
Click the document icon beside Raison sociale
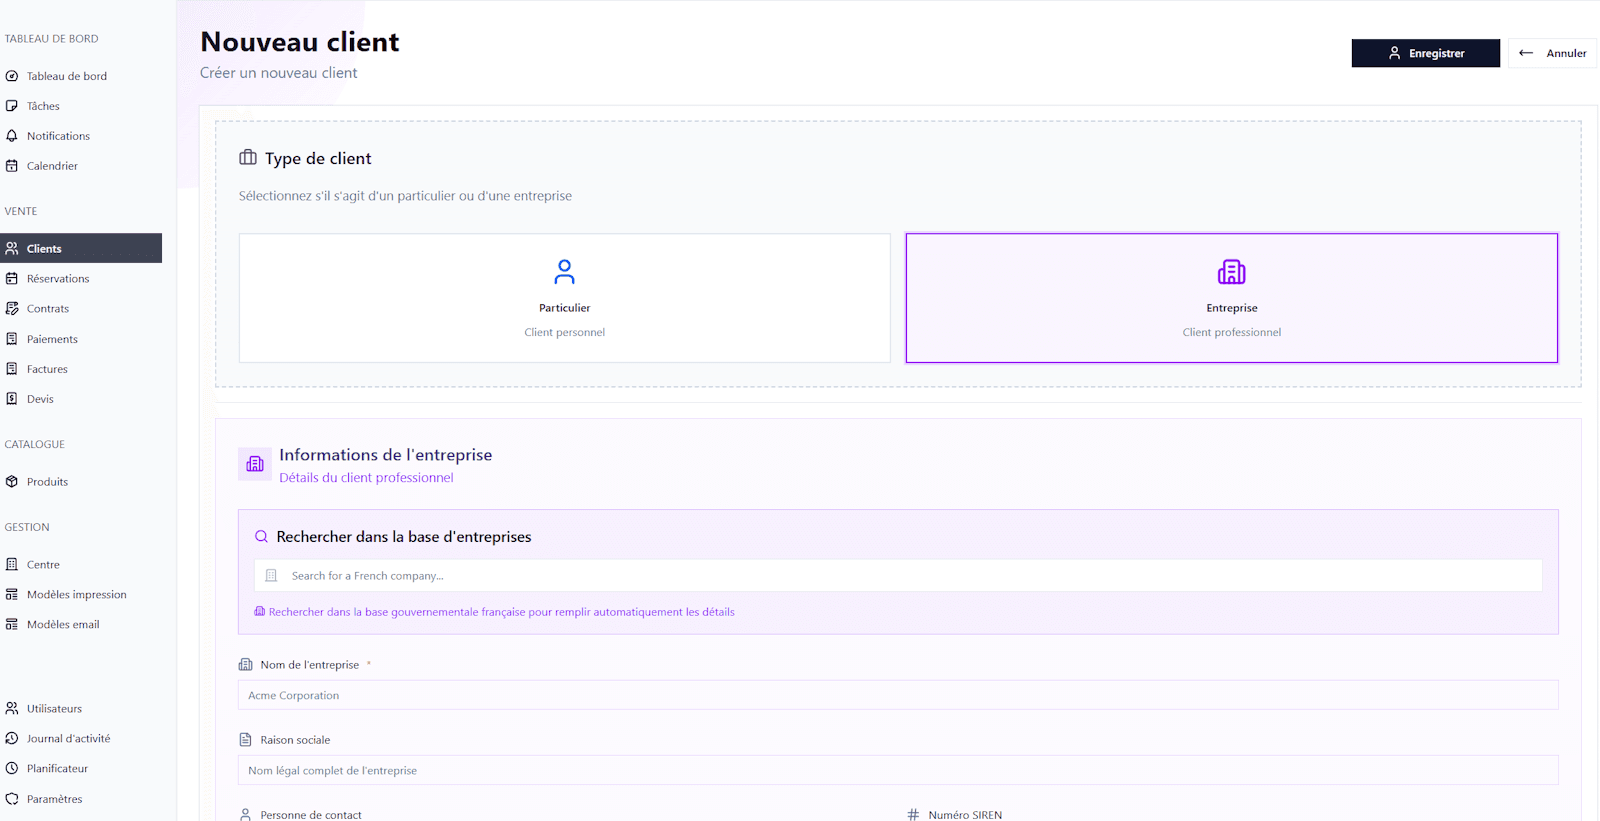(x=245, y=740)
